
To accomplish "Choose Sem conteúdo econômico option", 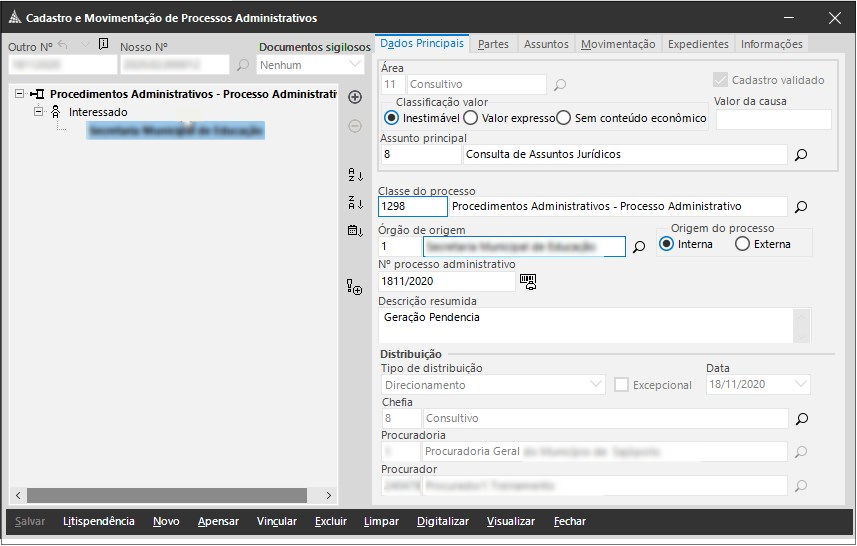I will pos(564,118).
